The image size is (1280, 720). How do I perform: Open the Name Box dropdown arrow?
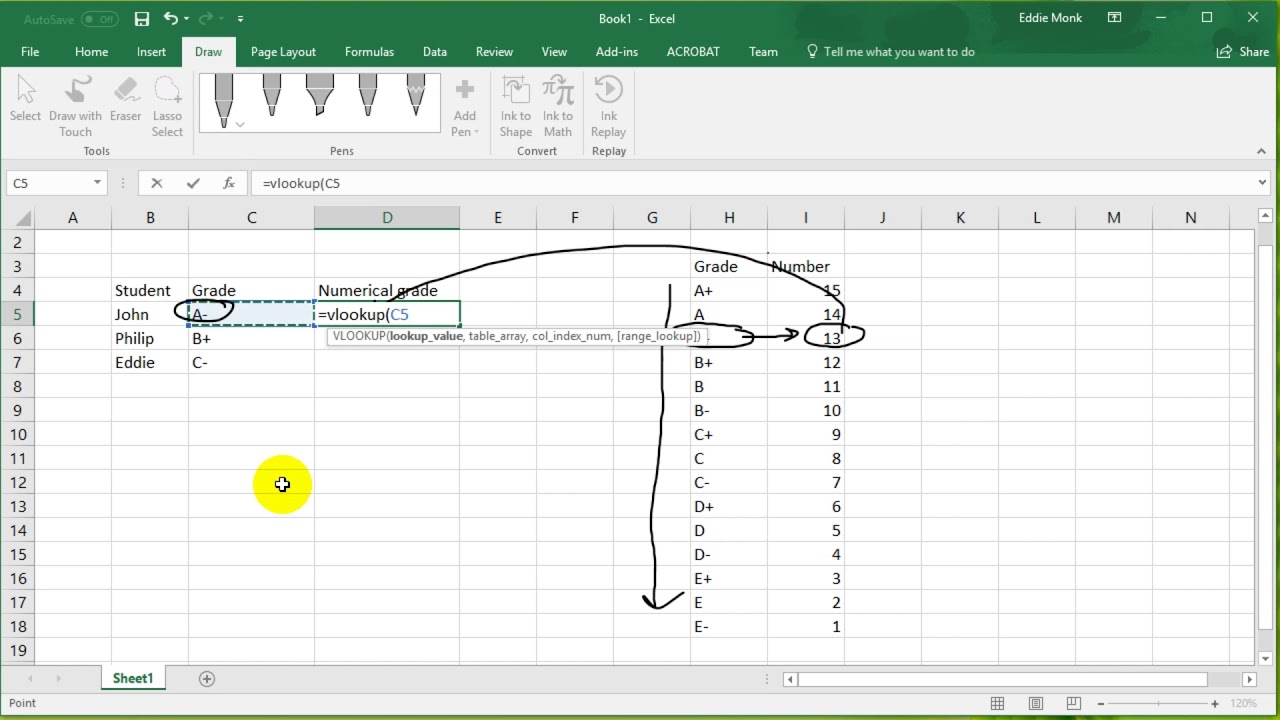pyautogui.click(x=97, y=183)
